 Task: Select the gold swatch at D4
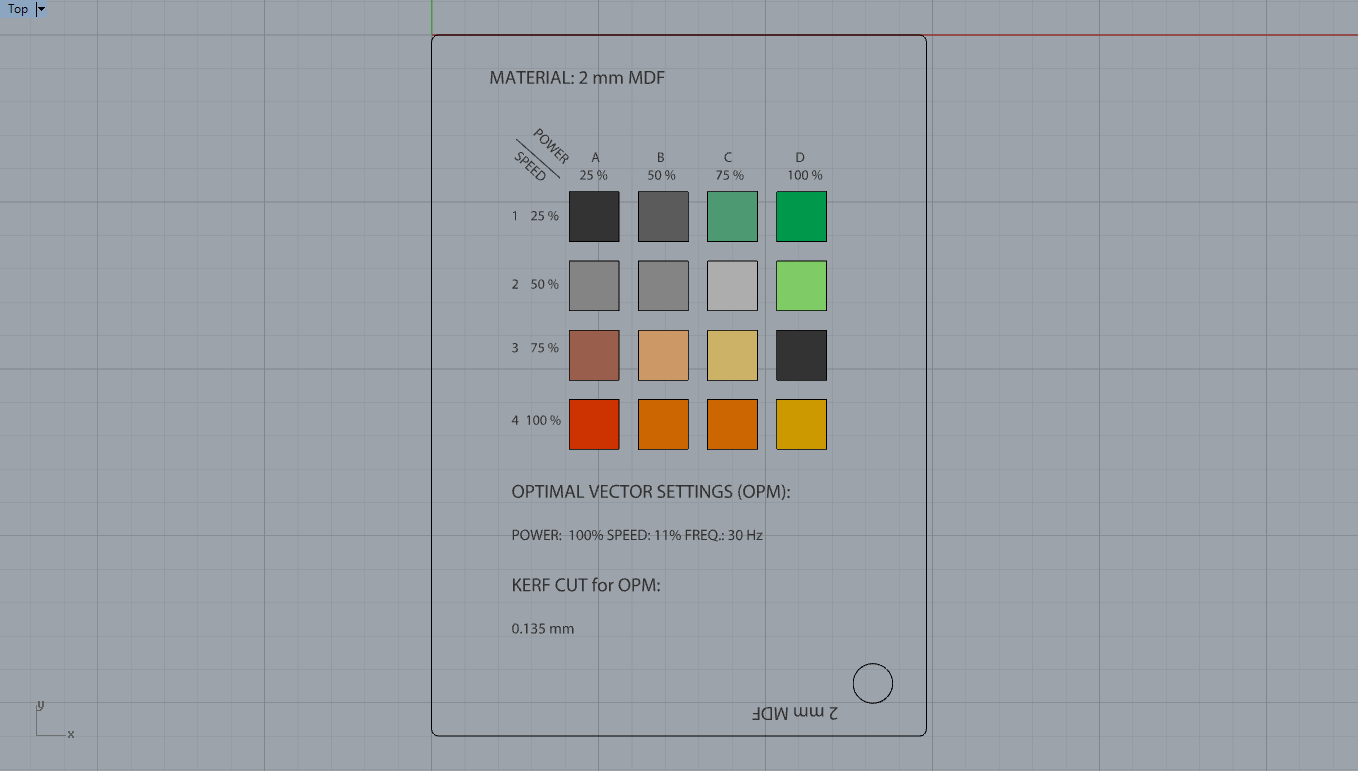[801, 424]
